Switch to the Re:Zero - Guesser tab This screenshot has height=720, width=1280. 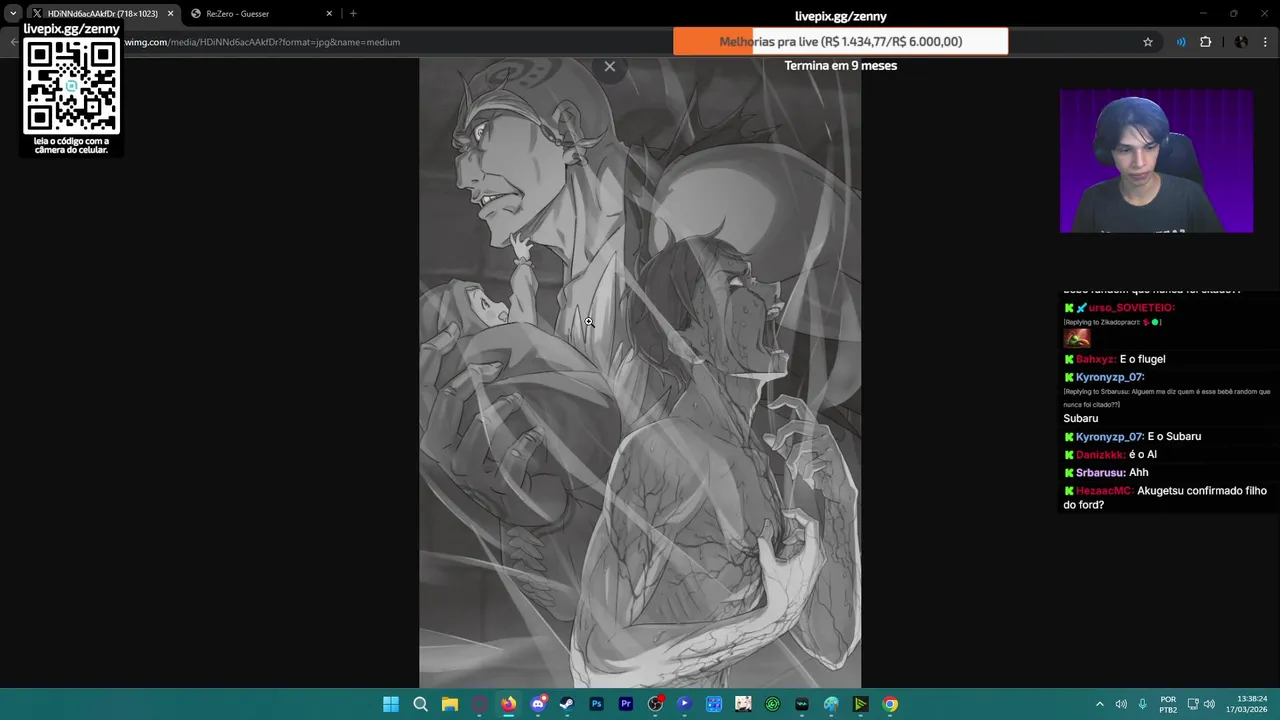(x=260, y=14)
